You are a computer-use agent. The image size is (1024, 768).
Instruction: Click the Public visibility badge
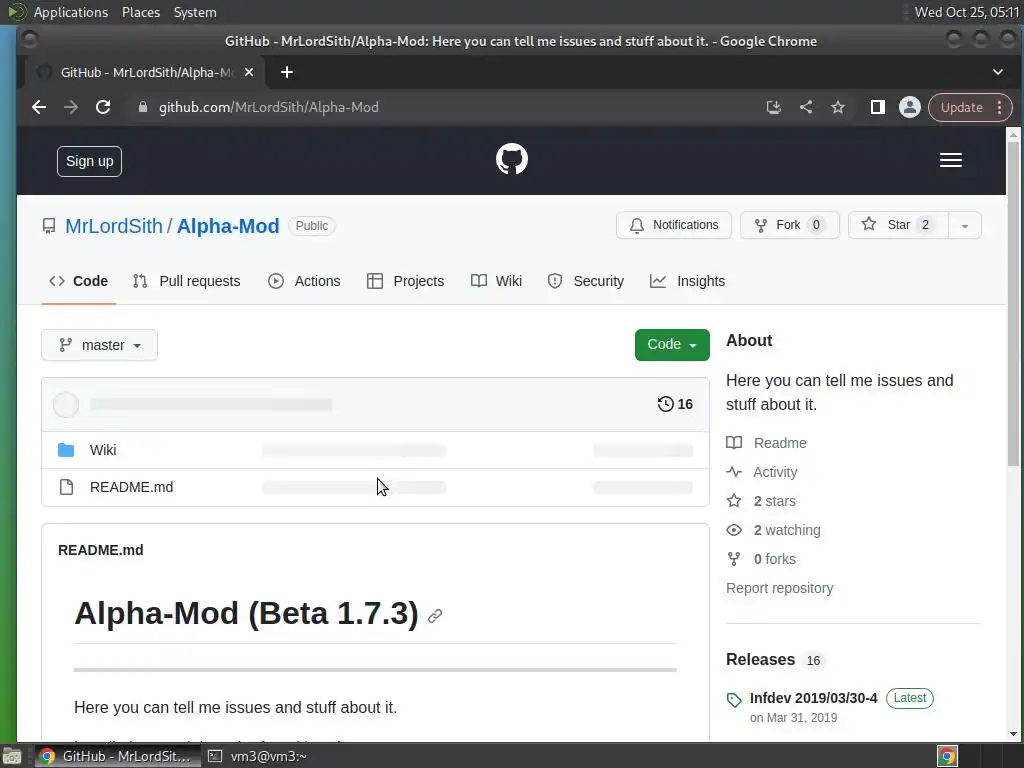click(312, 226)
